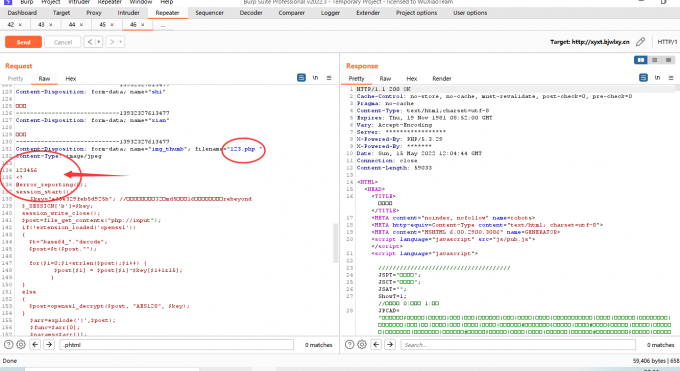Open request panel hamburger menu
This screenshot has width=680, height=371.
[x=329, y=78]
